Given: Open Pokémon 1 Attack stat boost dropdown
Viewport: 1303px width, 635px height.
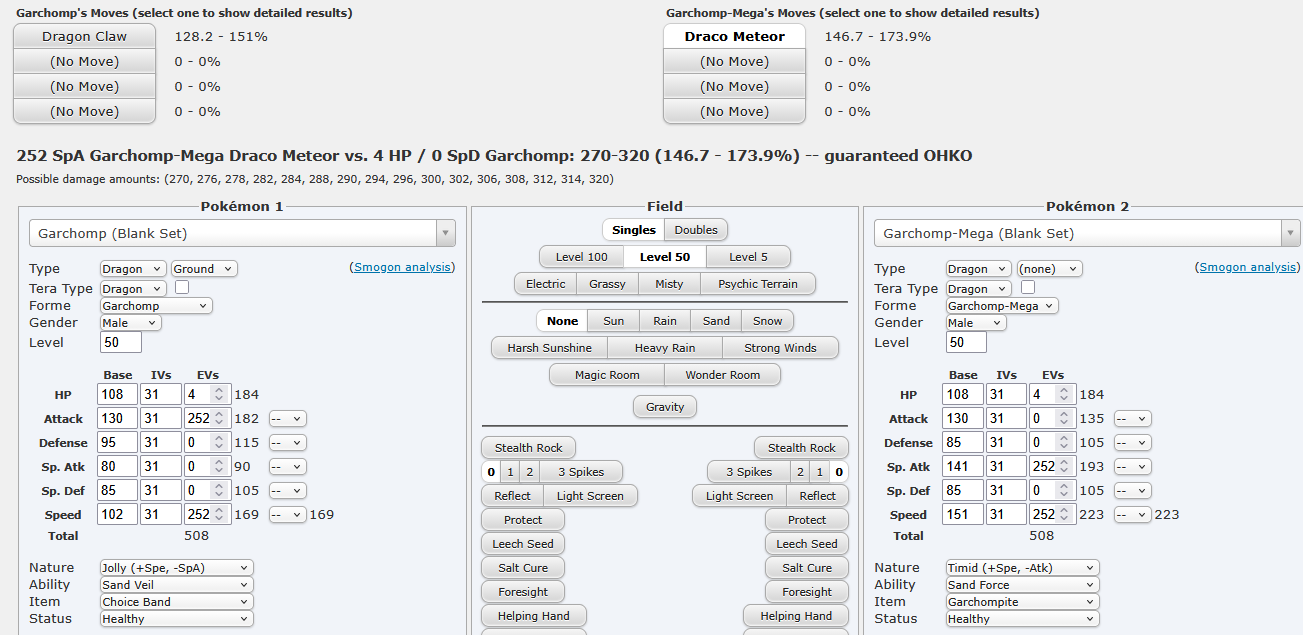Looking at the screenshot, I should (x=287, y=419).
